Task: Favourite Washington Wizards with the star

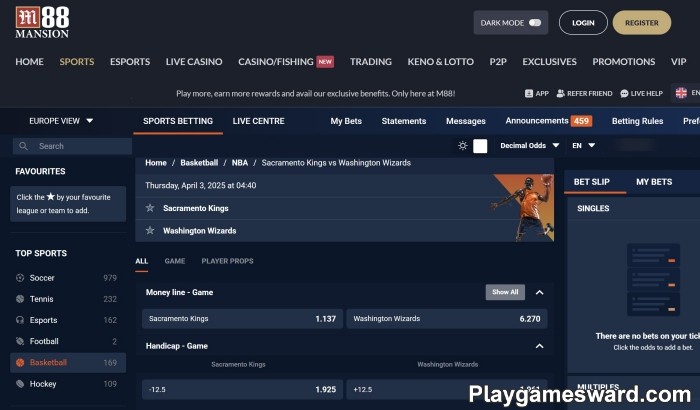Action: click(x=150, y=231)
